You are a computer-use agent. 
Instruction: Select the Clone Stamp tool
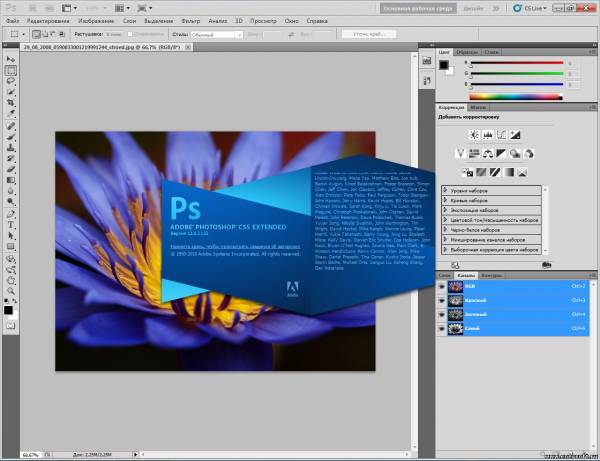(11, 148)
